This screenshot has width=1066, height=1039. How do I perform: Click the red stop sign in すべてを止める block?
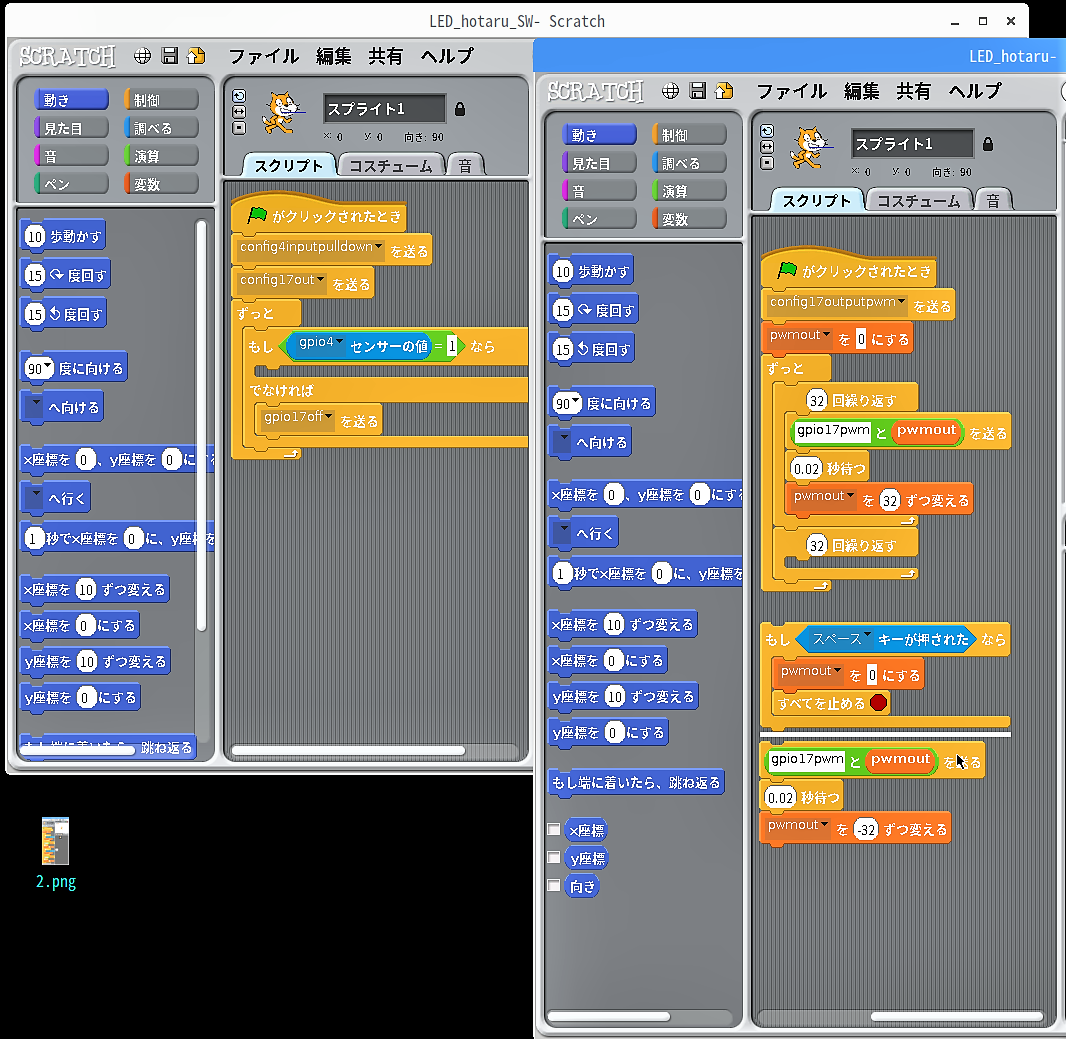878,702
